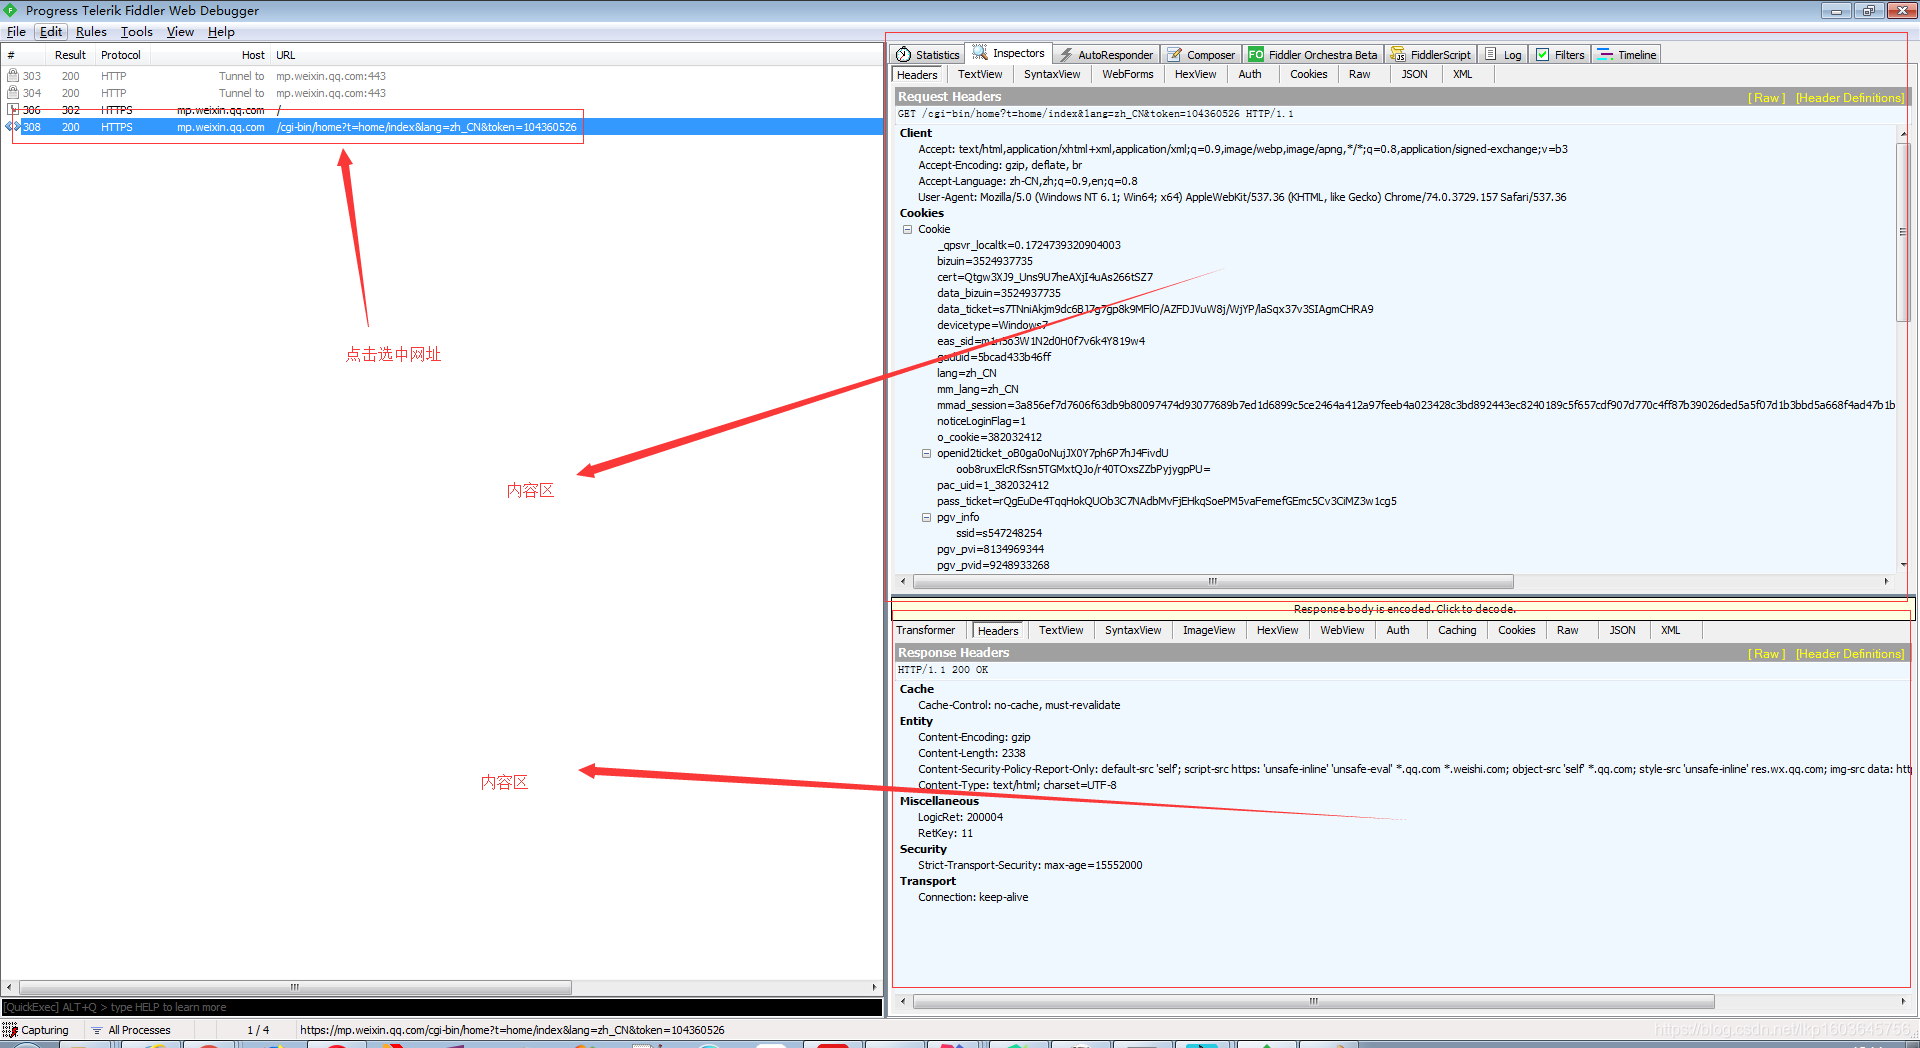Open the Tools menu
1920x1048 pixels.
tap(137, 32)
